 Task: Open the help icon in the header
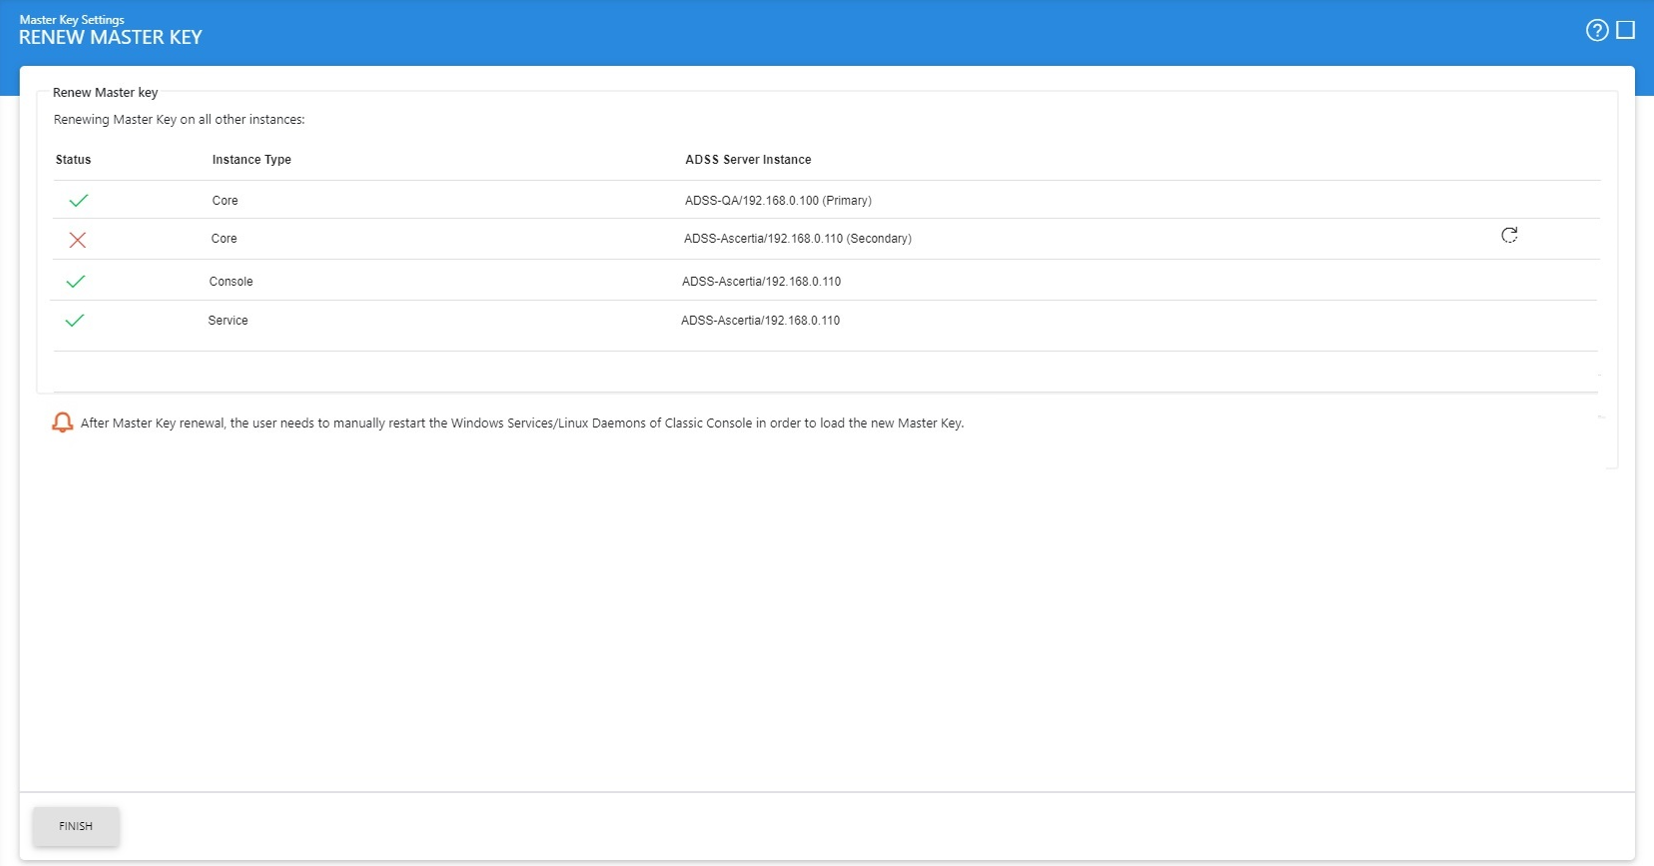pyautogui.click(x=1596, y=30)
